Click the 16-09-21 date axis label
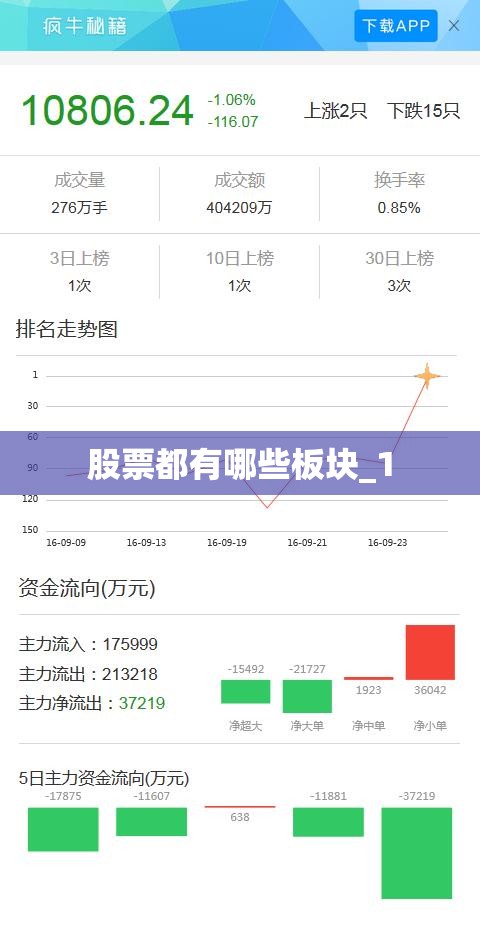This screenshot has height=926, width=480. tap(307, 543)
